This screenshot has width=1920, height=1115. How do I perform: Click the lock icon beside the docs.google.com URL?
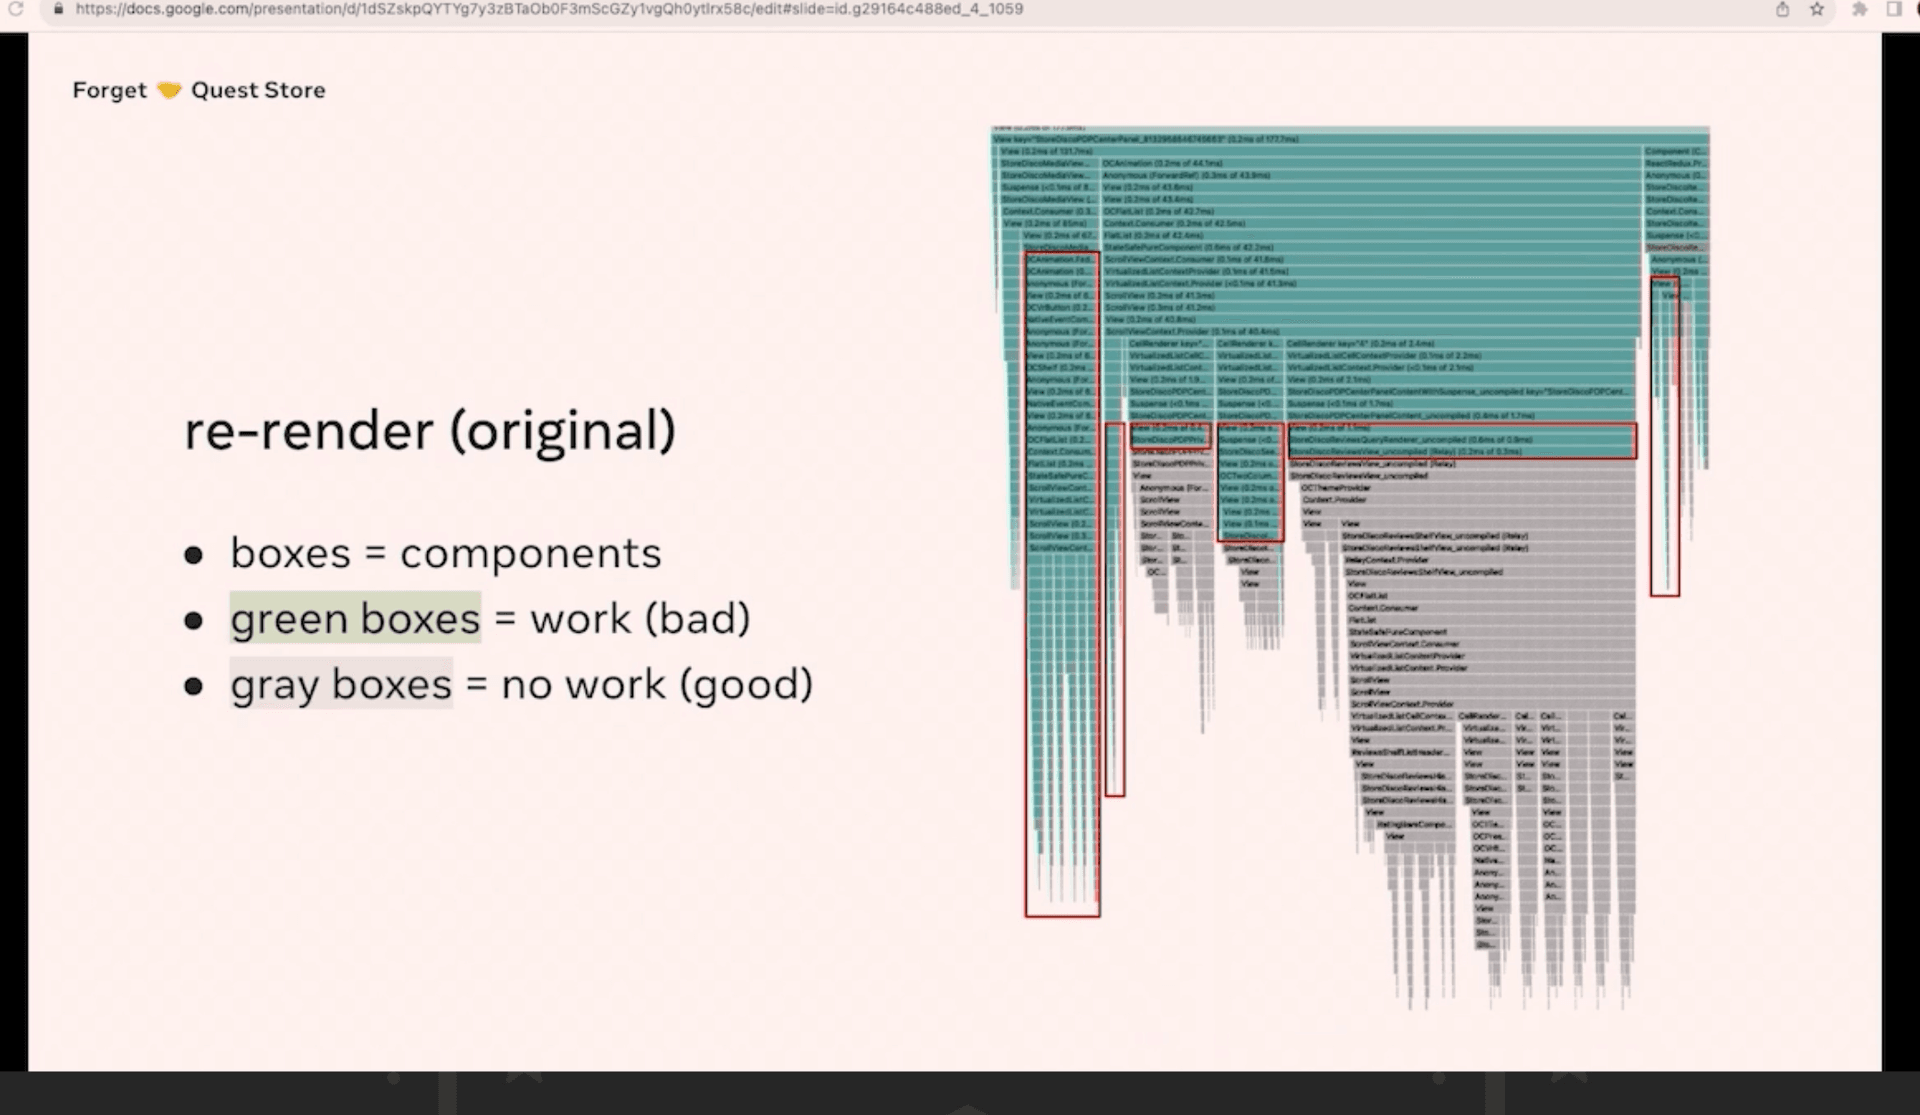(x=58, y=9)
